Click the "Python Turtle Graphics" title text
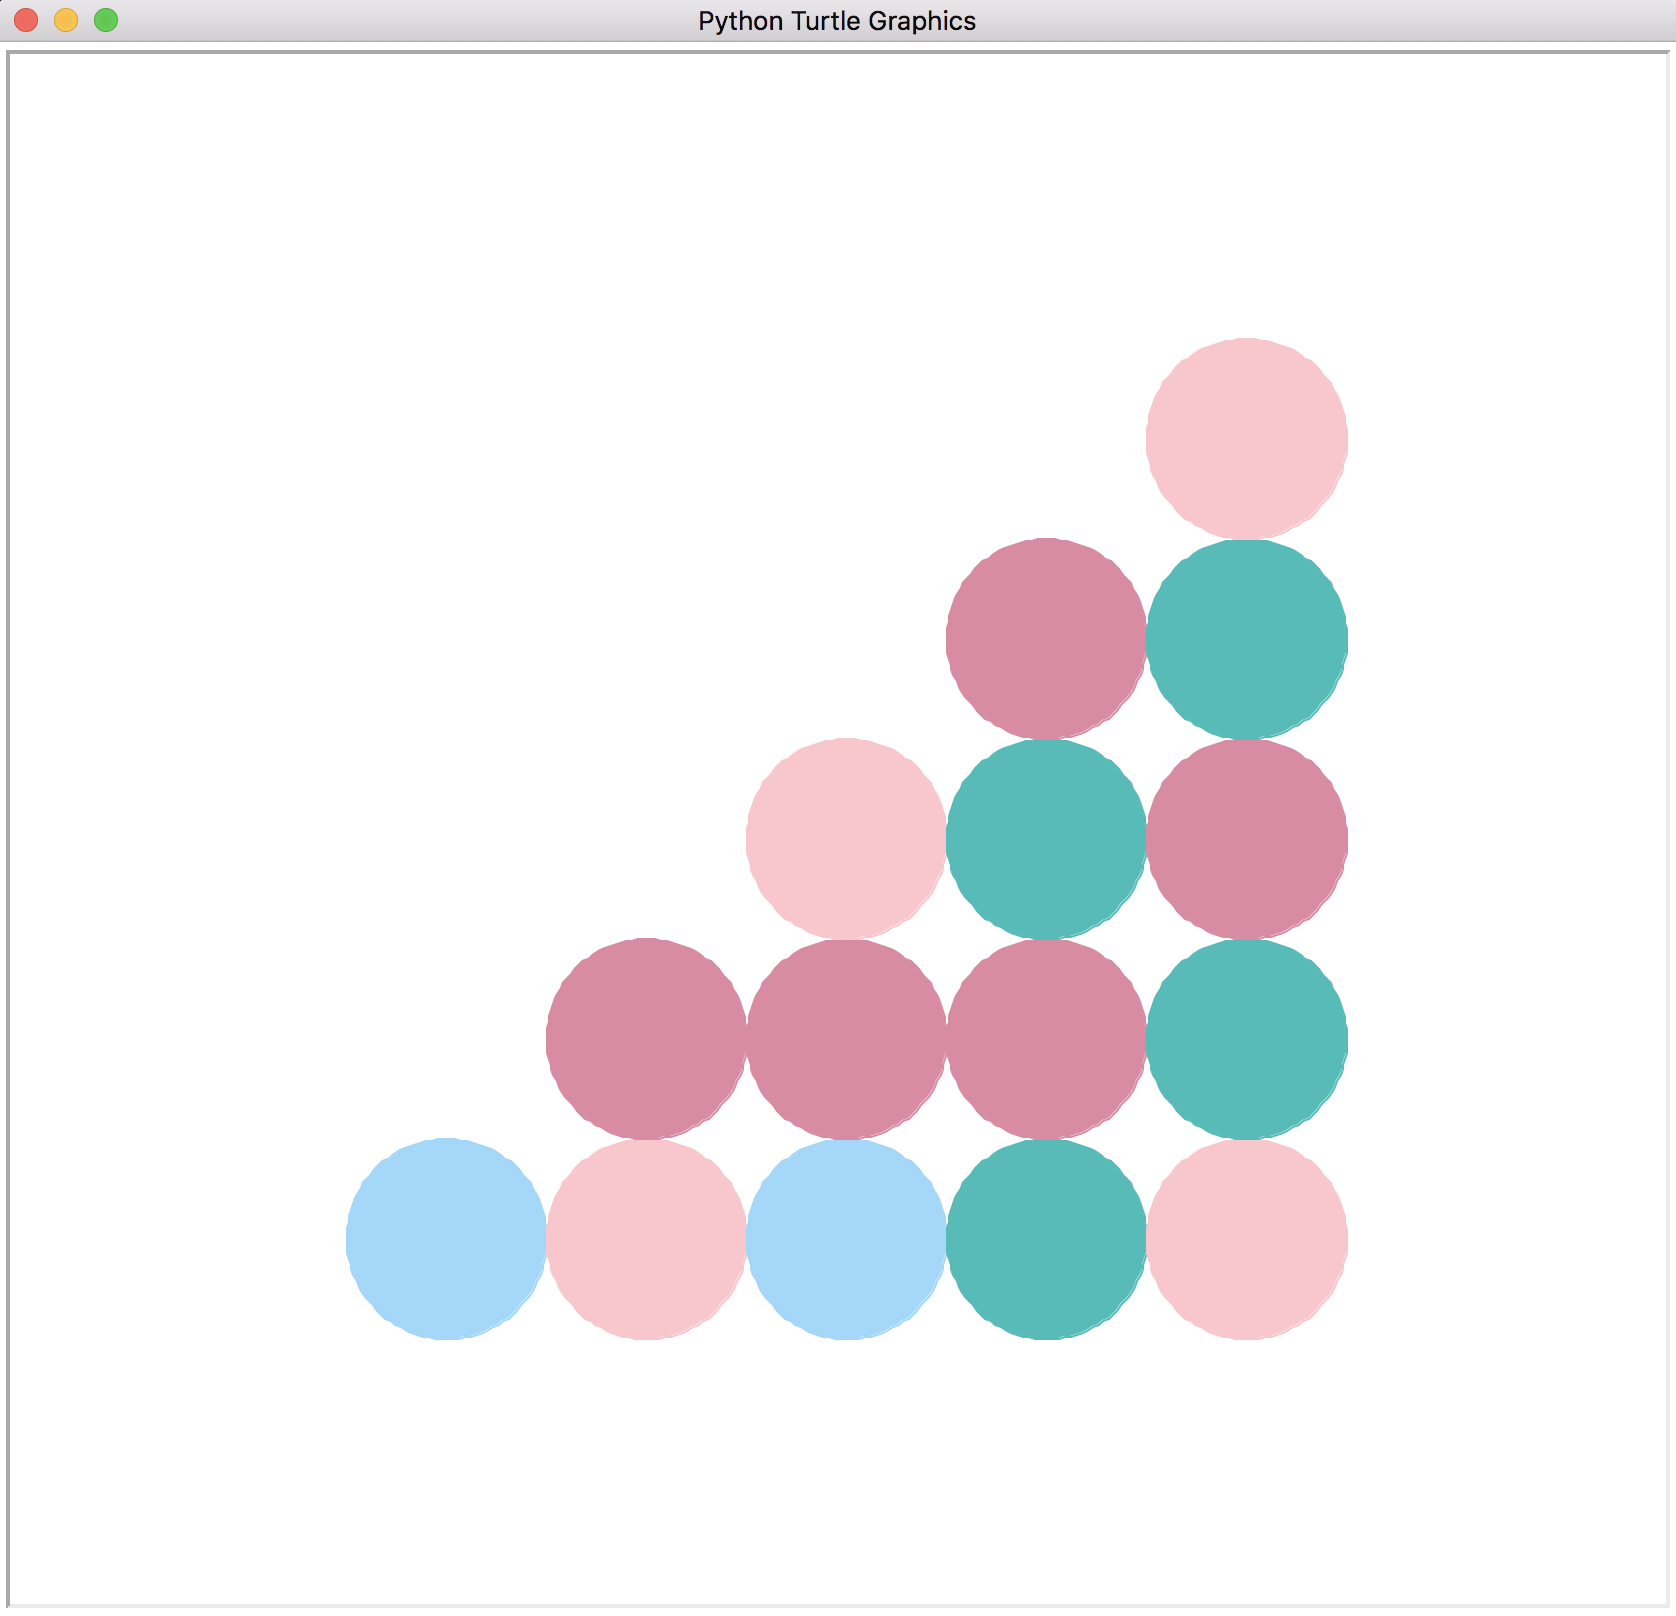The width and height of the screenshot is (1676, 1616). tap(837, 21)
